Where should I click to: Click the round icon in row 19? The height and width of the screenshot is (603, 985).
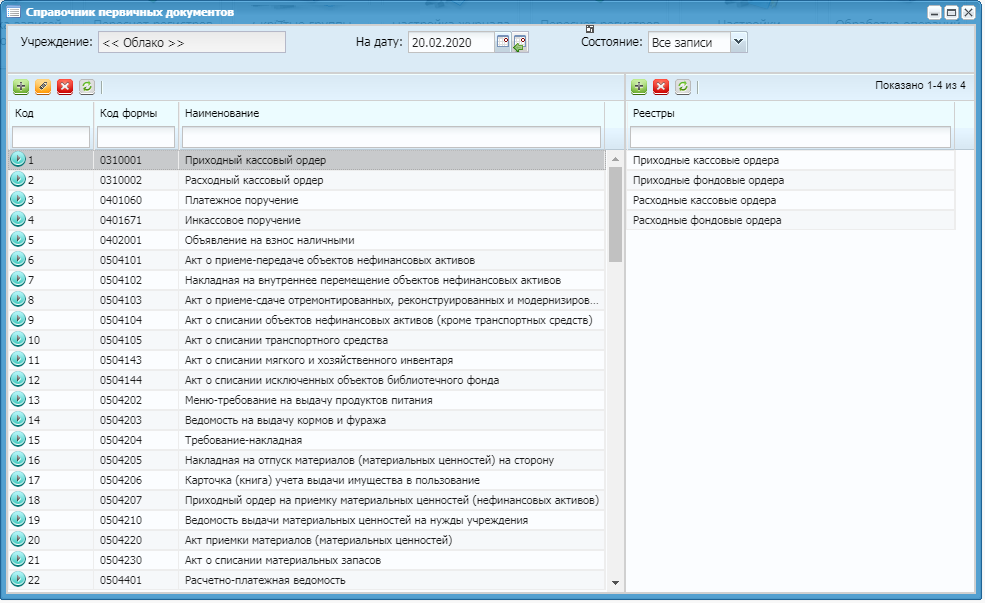[18, 519]
